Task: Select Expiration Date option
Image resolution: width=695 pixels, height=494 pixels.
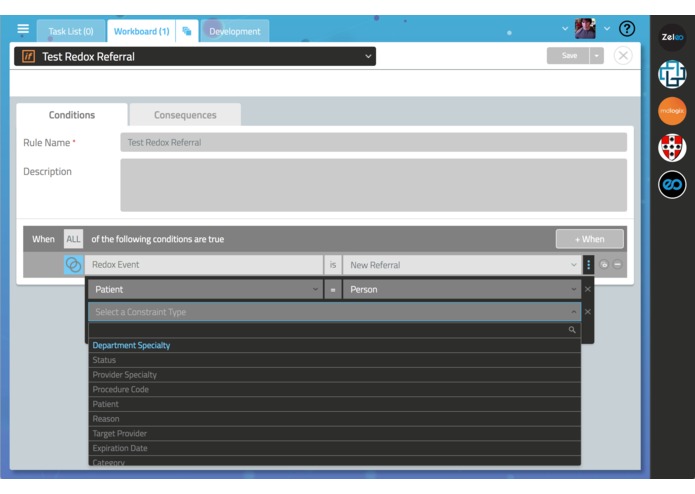Action: tap(334, 448)
